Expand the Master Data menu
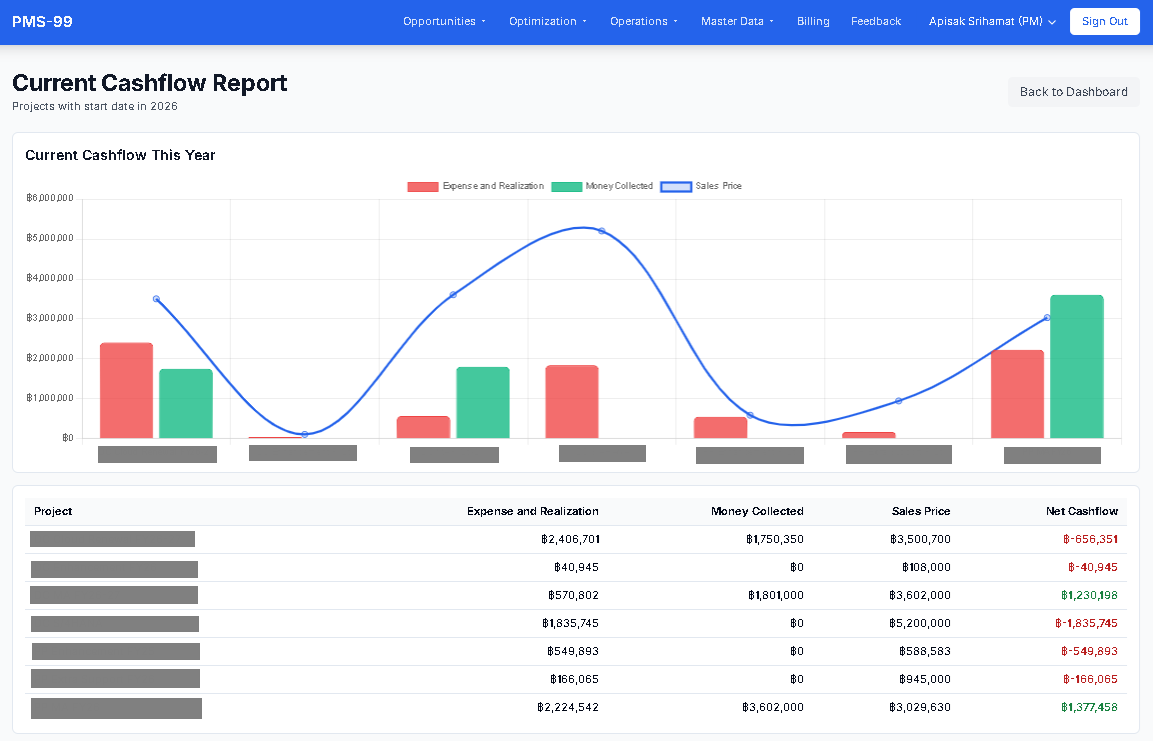Image resolution: width=1153 pixels, height=741 pixels. tap(737, 21)
